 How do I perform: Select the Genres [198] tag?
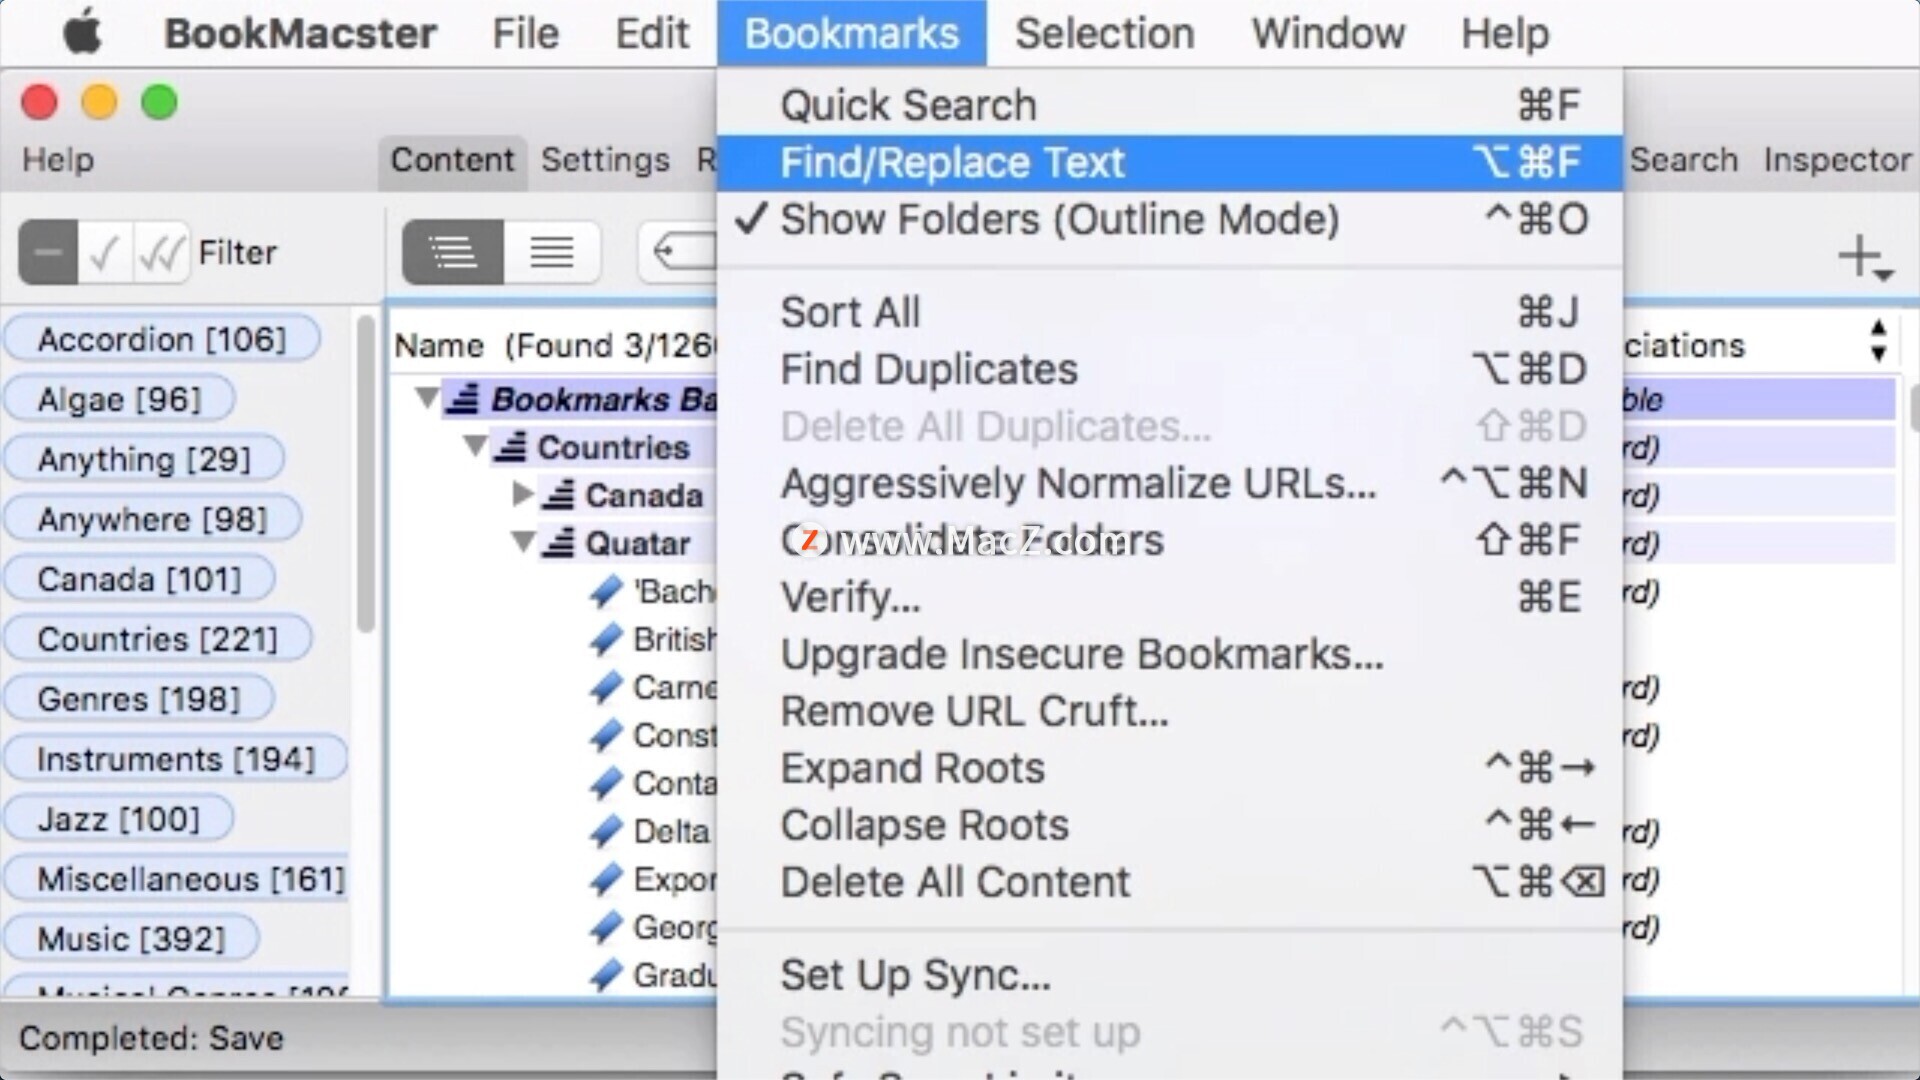coord(139,699)
